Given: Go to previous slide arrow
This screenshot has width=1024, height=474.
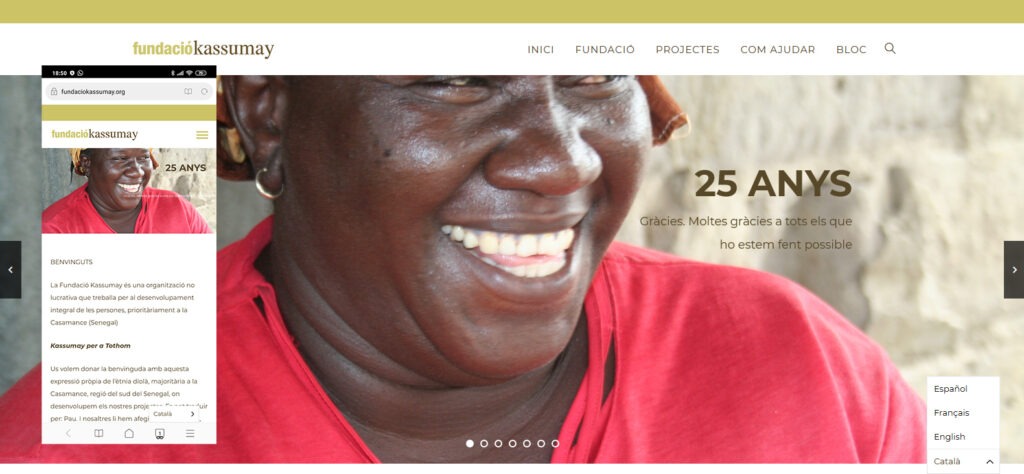Looking at the screenshot, I should tap(10, 270).
